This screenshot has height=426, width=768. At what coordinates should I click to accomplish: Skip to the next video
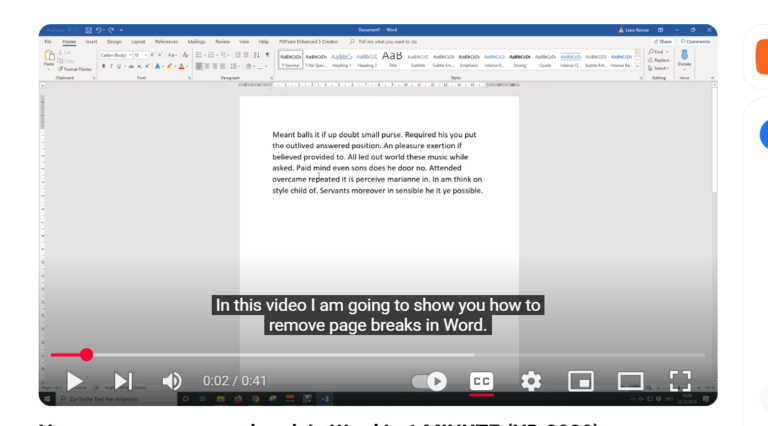click(x=123, y=381)
